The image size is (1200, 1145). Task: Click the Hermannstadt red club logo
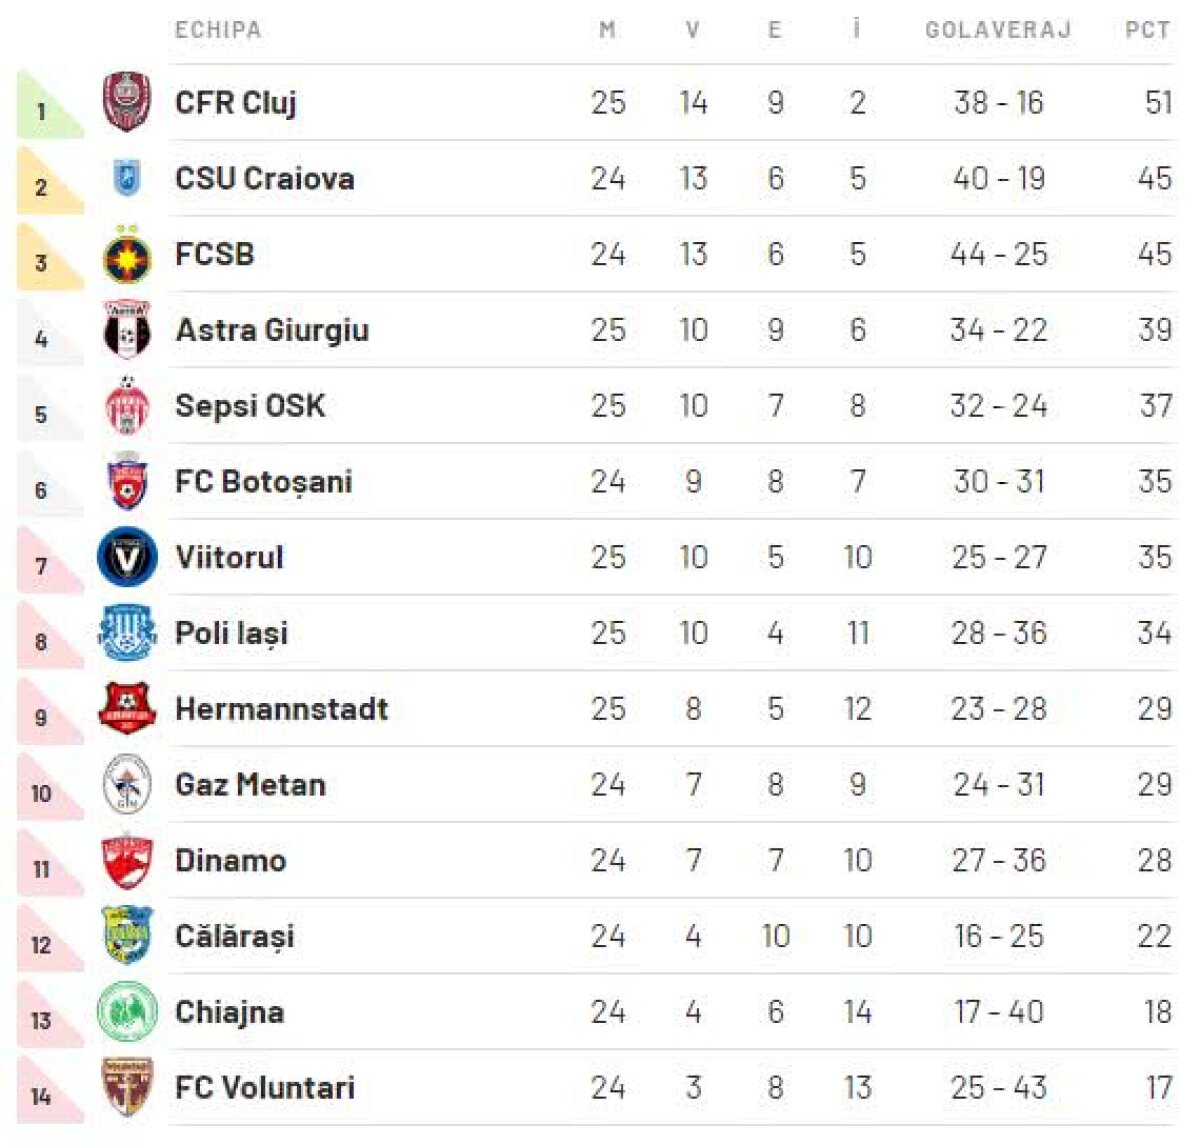[x=127, y=709]
